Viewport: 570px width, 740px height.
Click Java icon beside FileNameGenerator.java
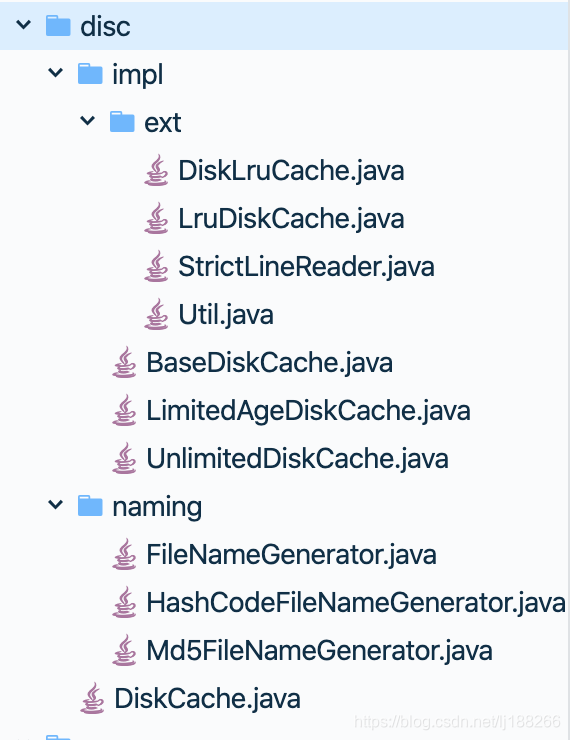click(x=124, y=554)
